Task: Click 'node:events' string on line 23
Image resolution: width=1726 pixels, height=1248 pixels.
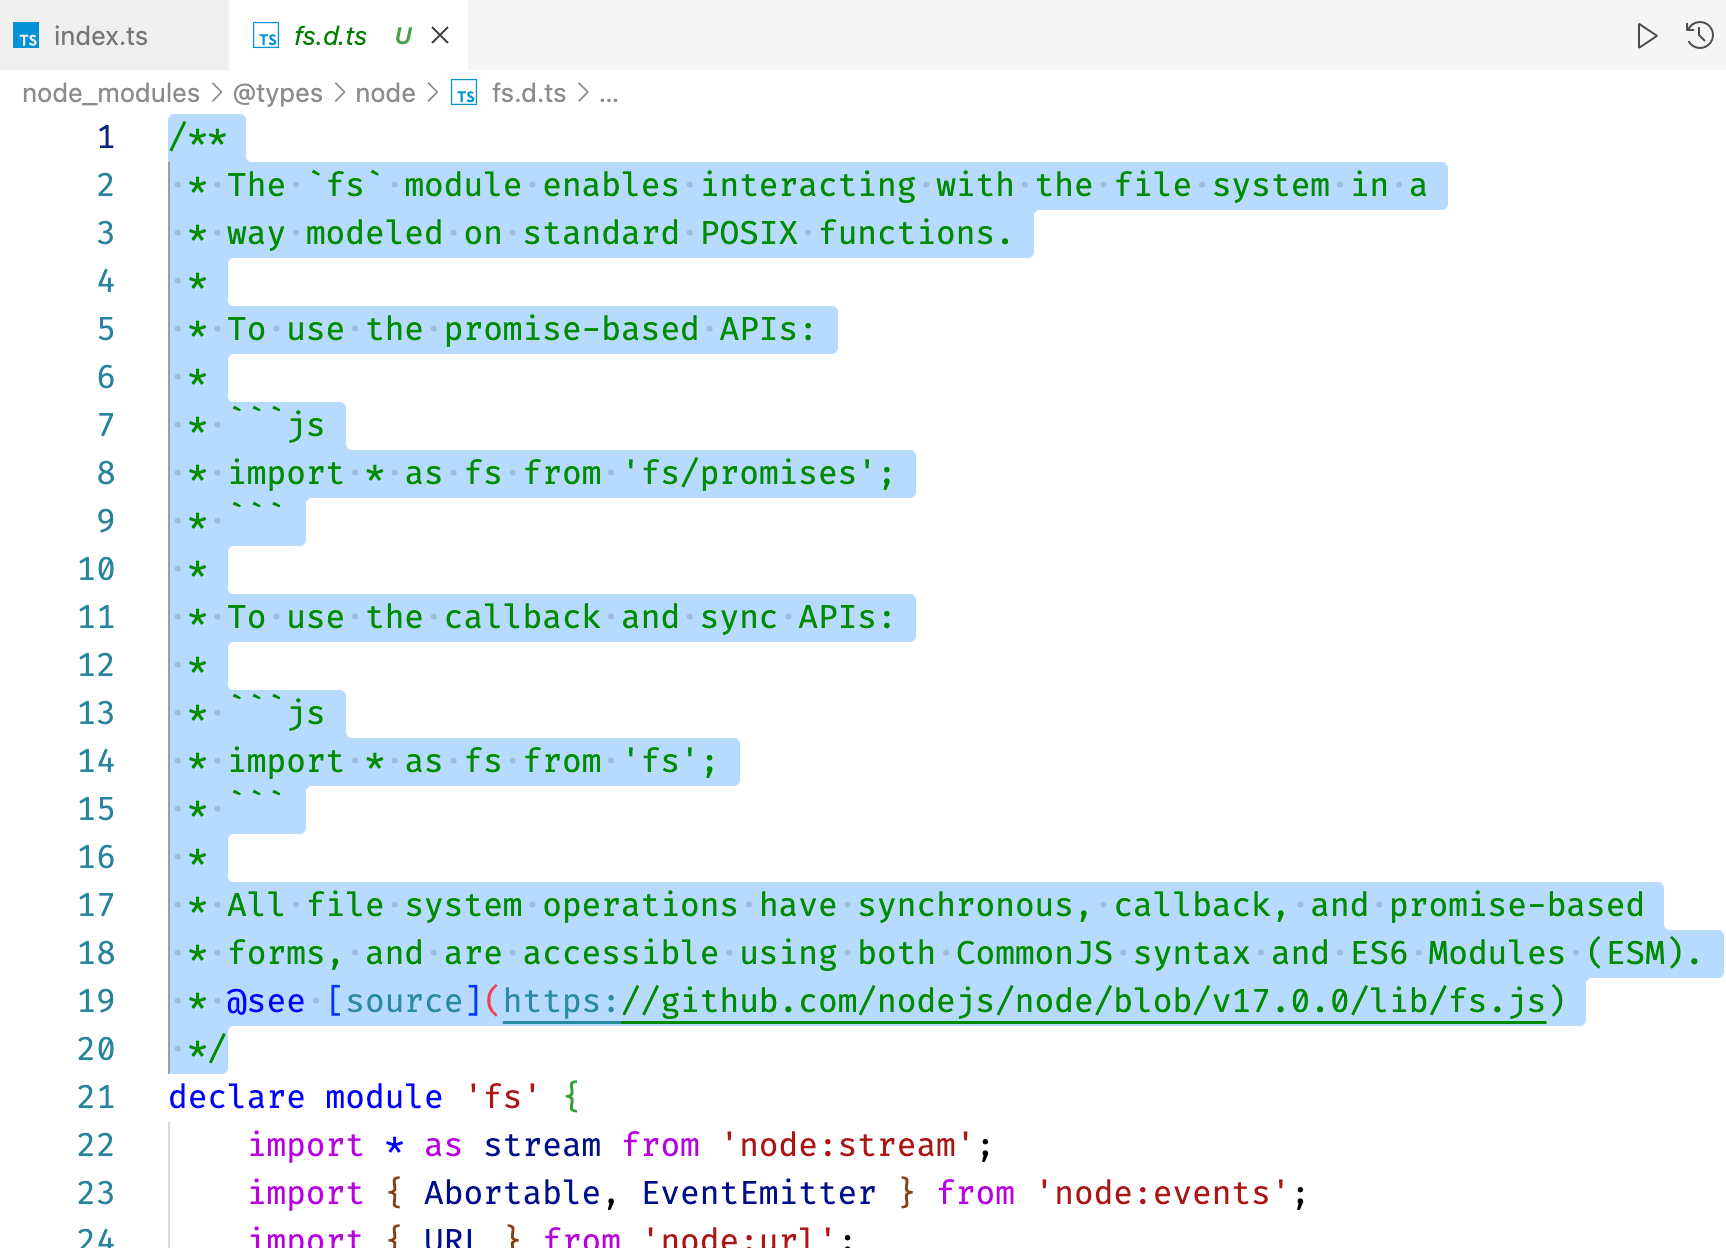Action: point(1163,1193)
